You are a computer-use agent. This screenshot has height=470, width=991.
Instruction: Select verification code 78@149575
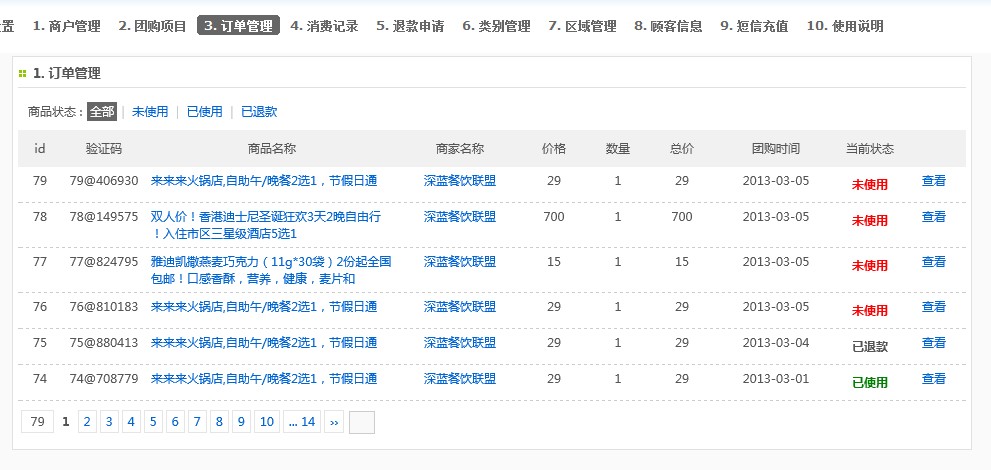(104, 217)
